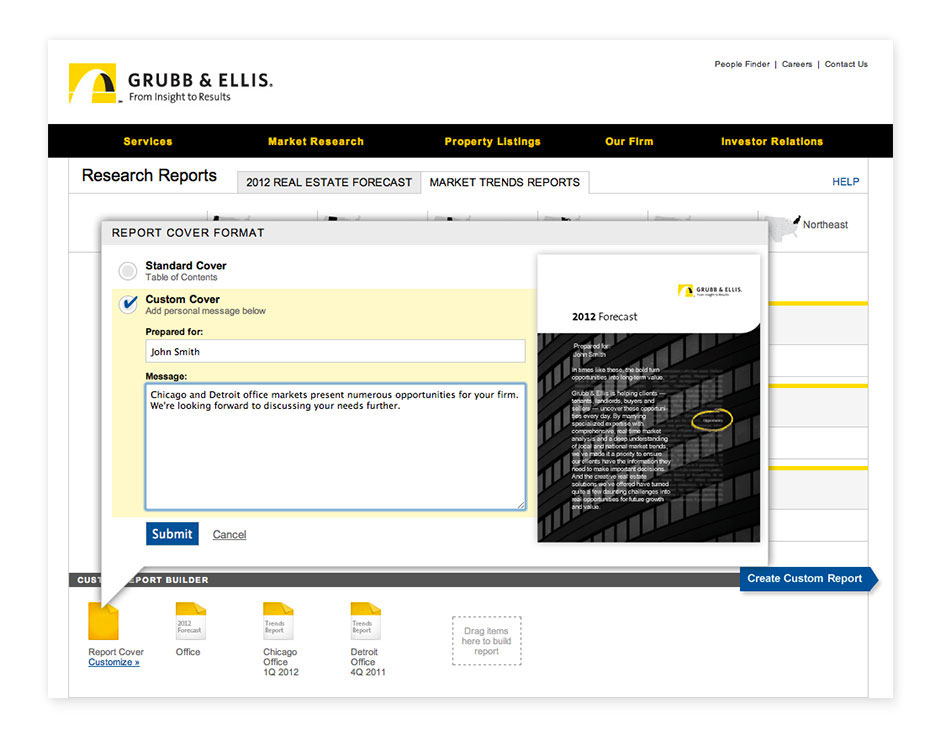Click the Drag items here drop zone
This screenshot has width=940, height=740.
(x=486, y=641)
